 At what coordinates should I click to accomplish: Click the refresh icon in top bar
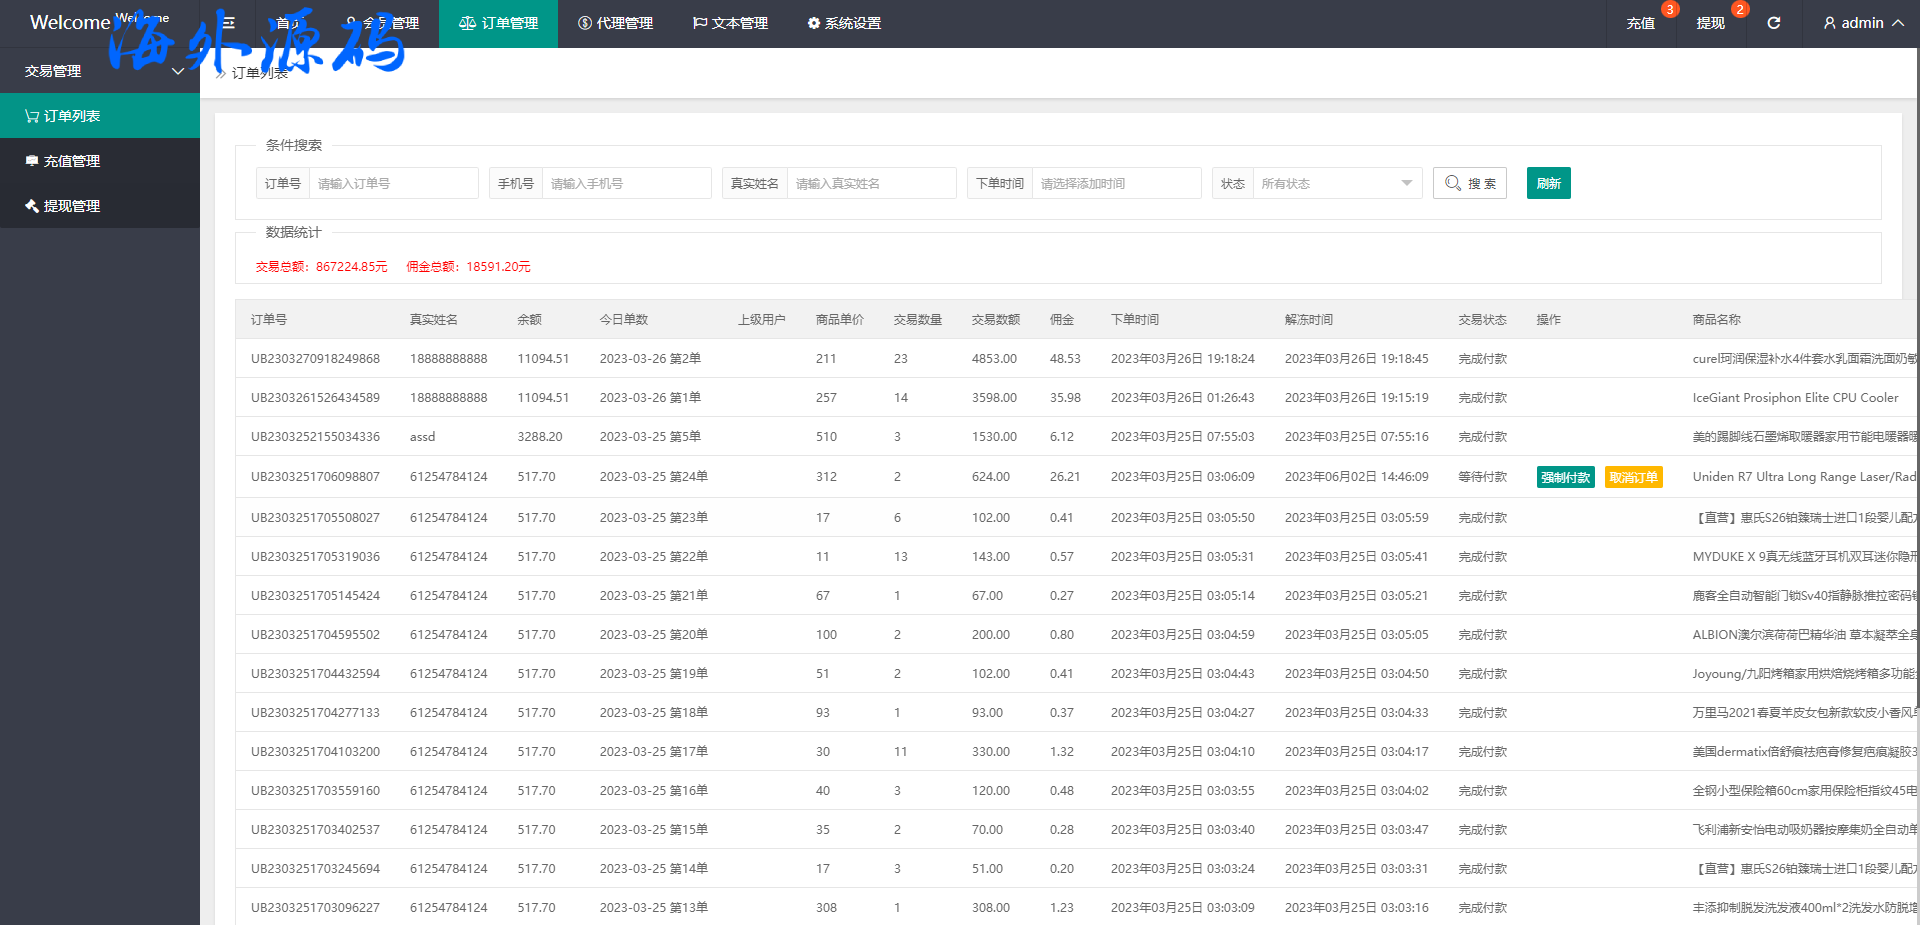[1773, 23]
